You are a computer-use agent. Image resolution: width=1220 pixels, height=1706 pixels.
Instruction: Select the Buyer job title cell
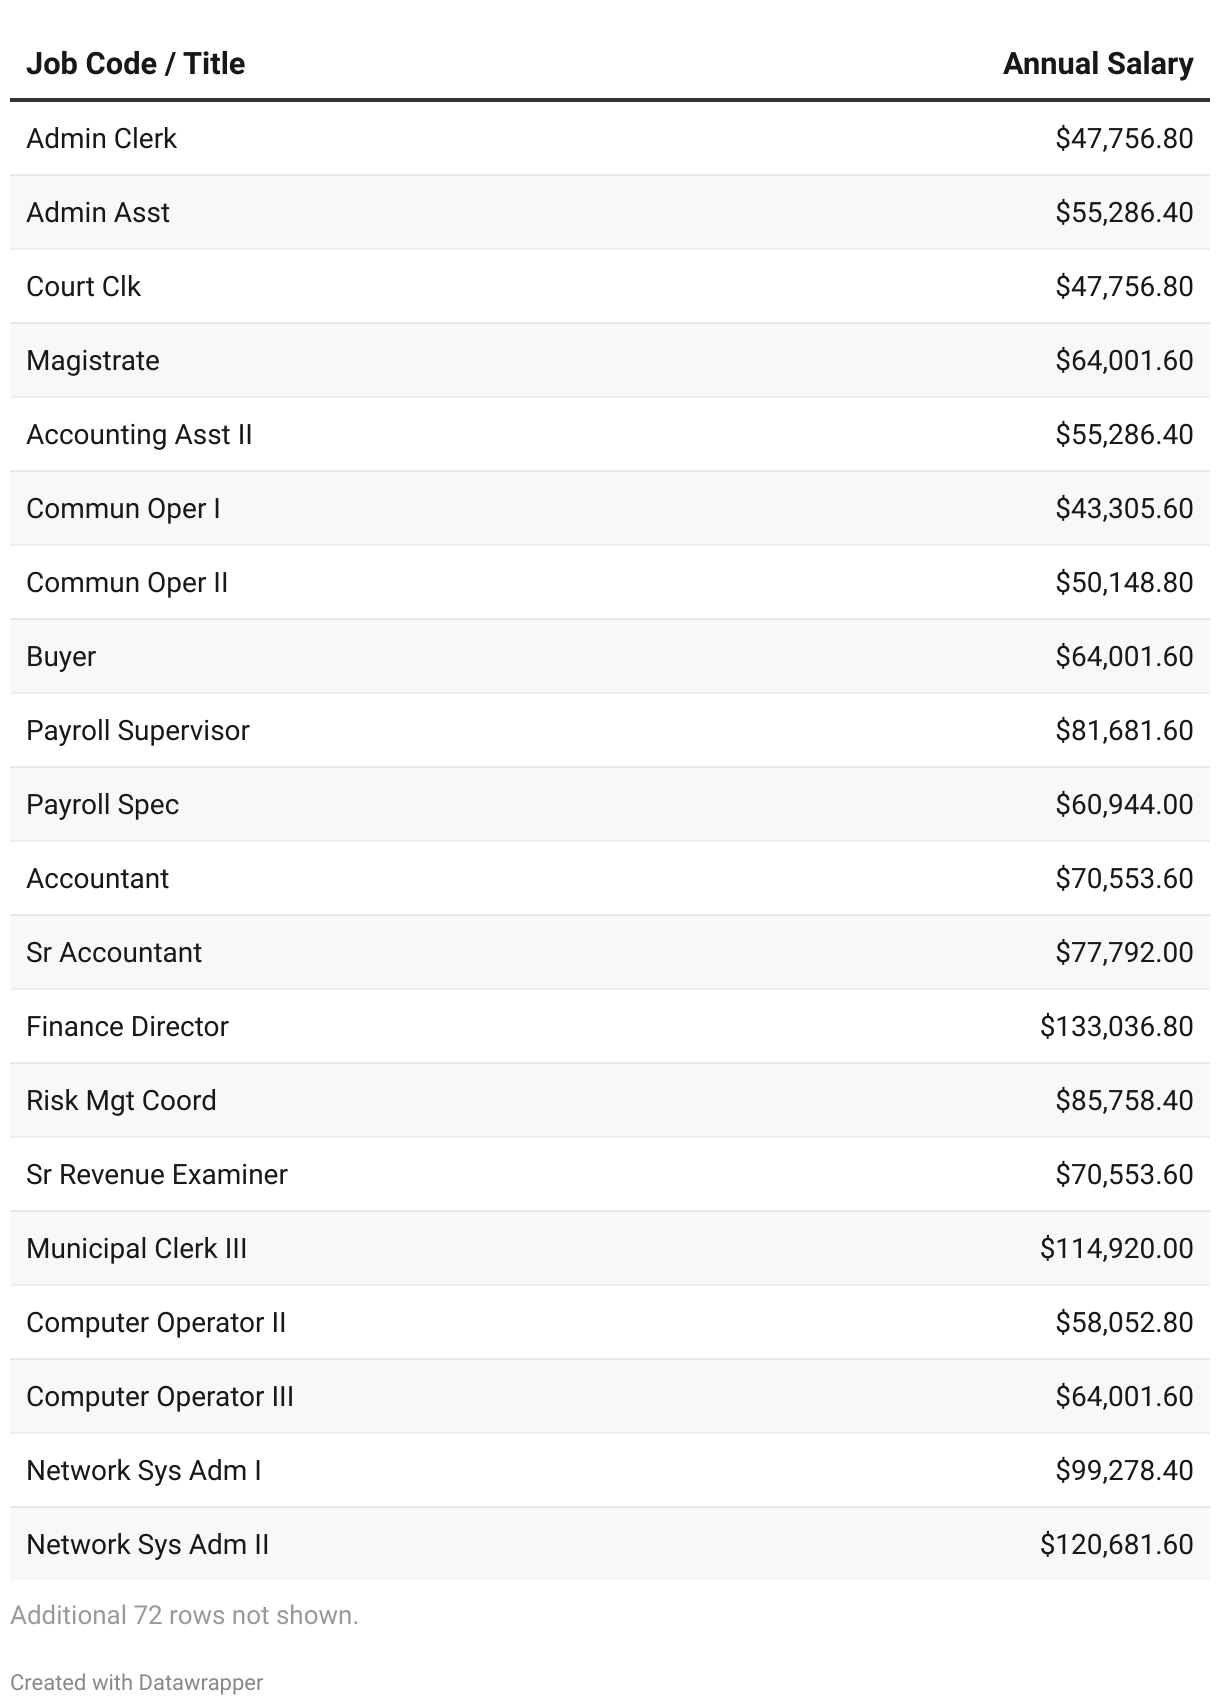[61, 656]
